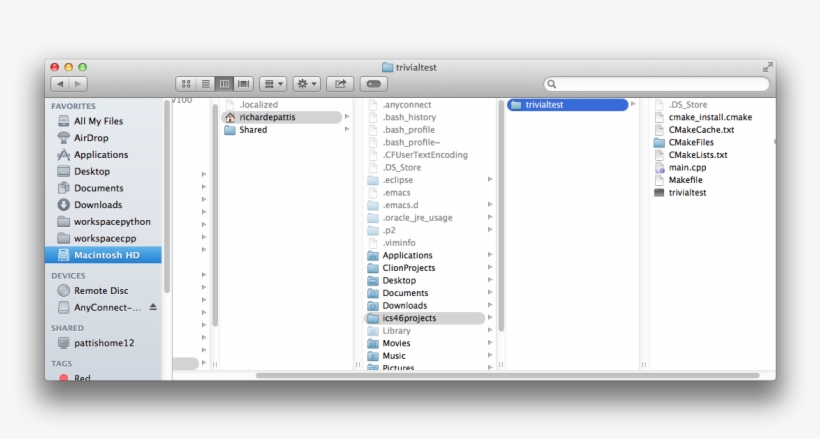Select the .bash_profile file
The image size is (820, 439).
[408, 130]
